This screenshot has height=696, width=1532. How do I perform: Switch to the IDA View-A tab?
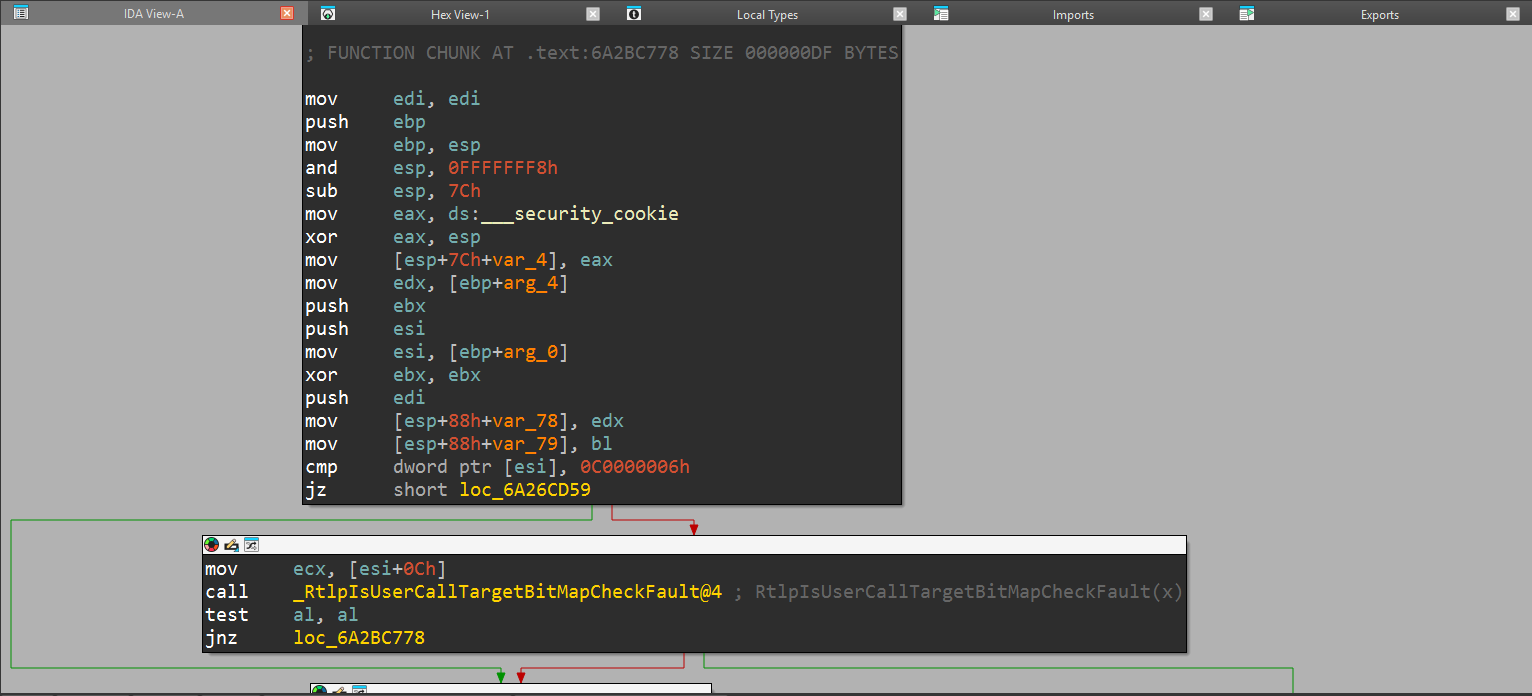point(153,14)
